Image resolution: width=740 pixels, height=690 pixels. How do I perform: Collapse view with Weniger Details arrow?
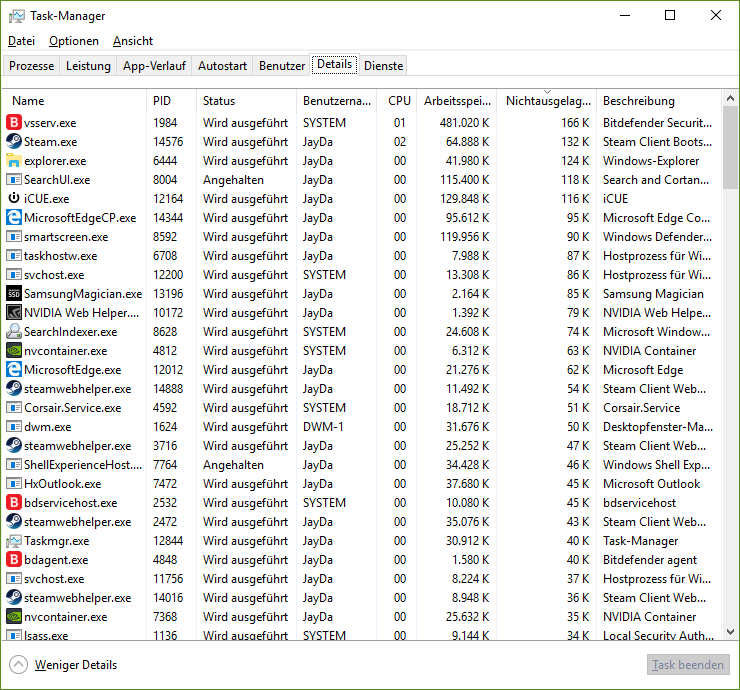coord(18,665)
